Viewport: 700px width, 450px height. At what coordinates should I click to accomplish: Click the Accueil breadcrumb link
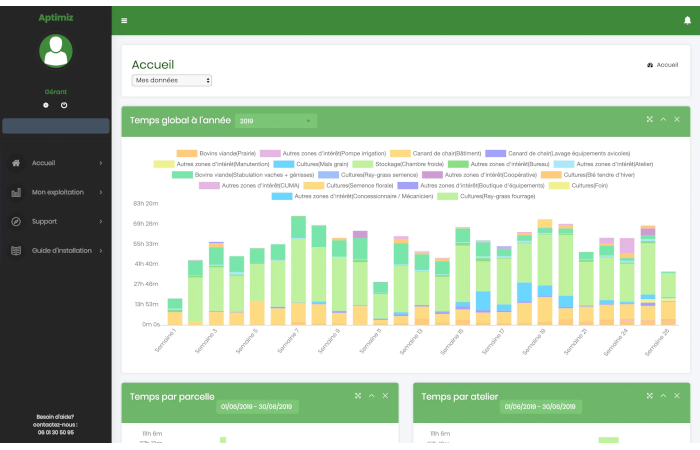click(x=667, y=65)
